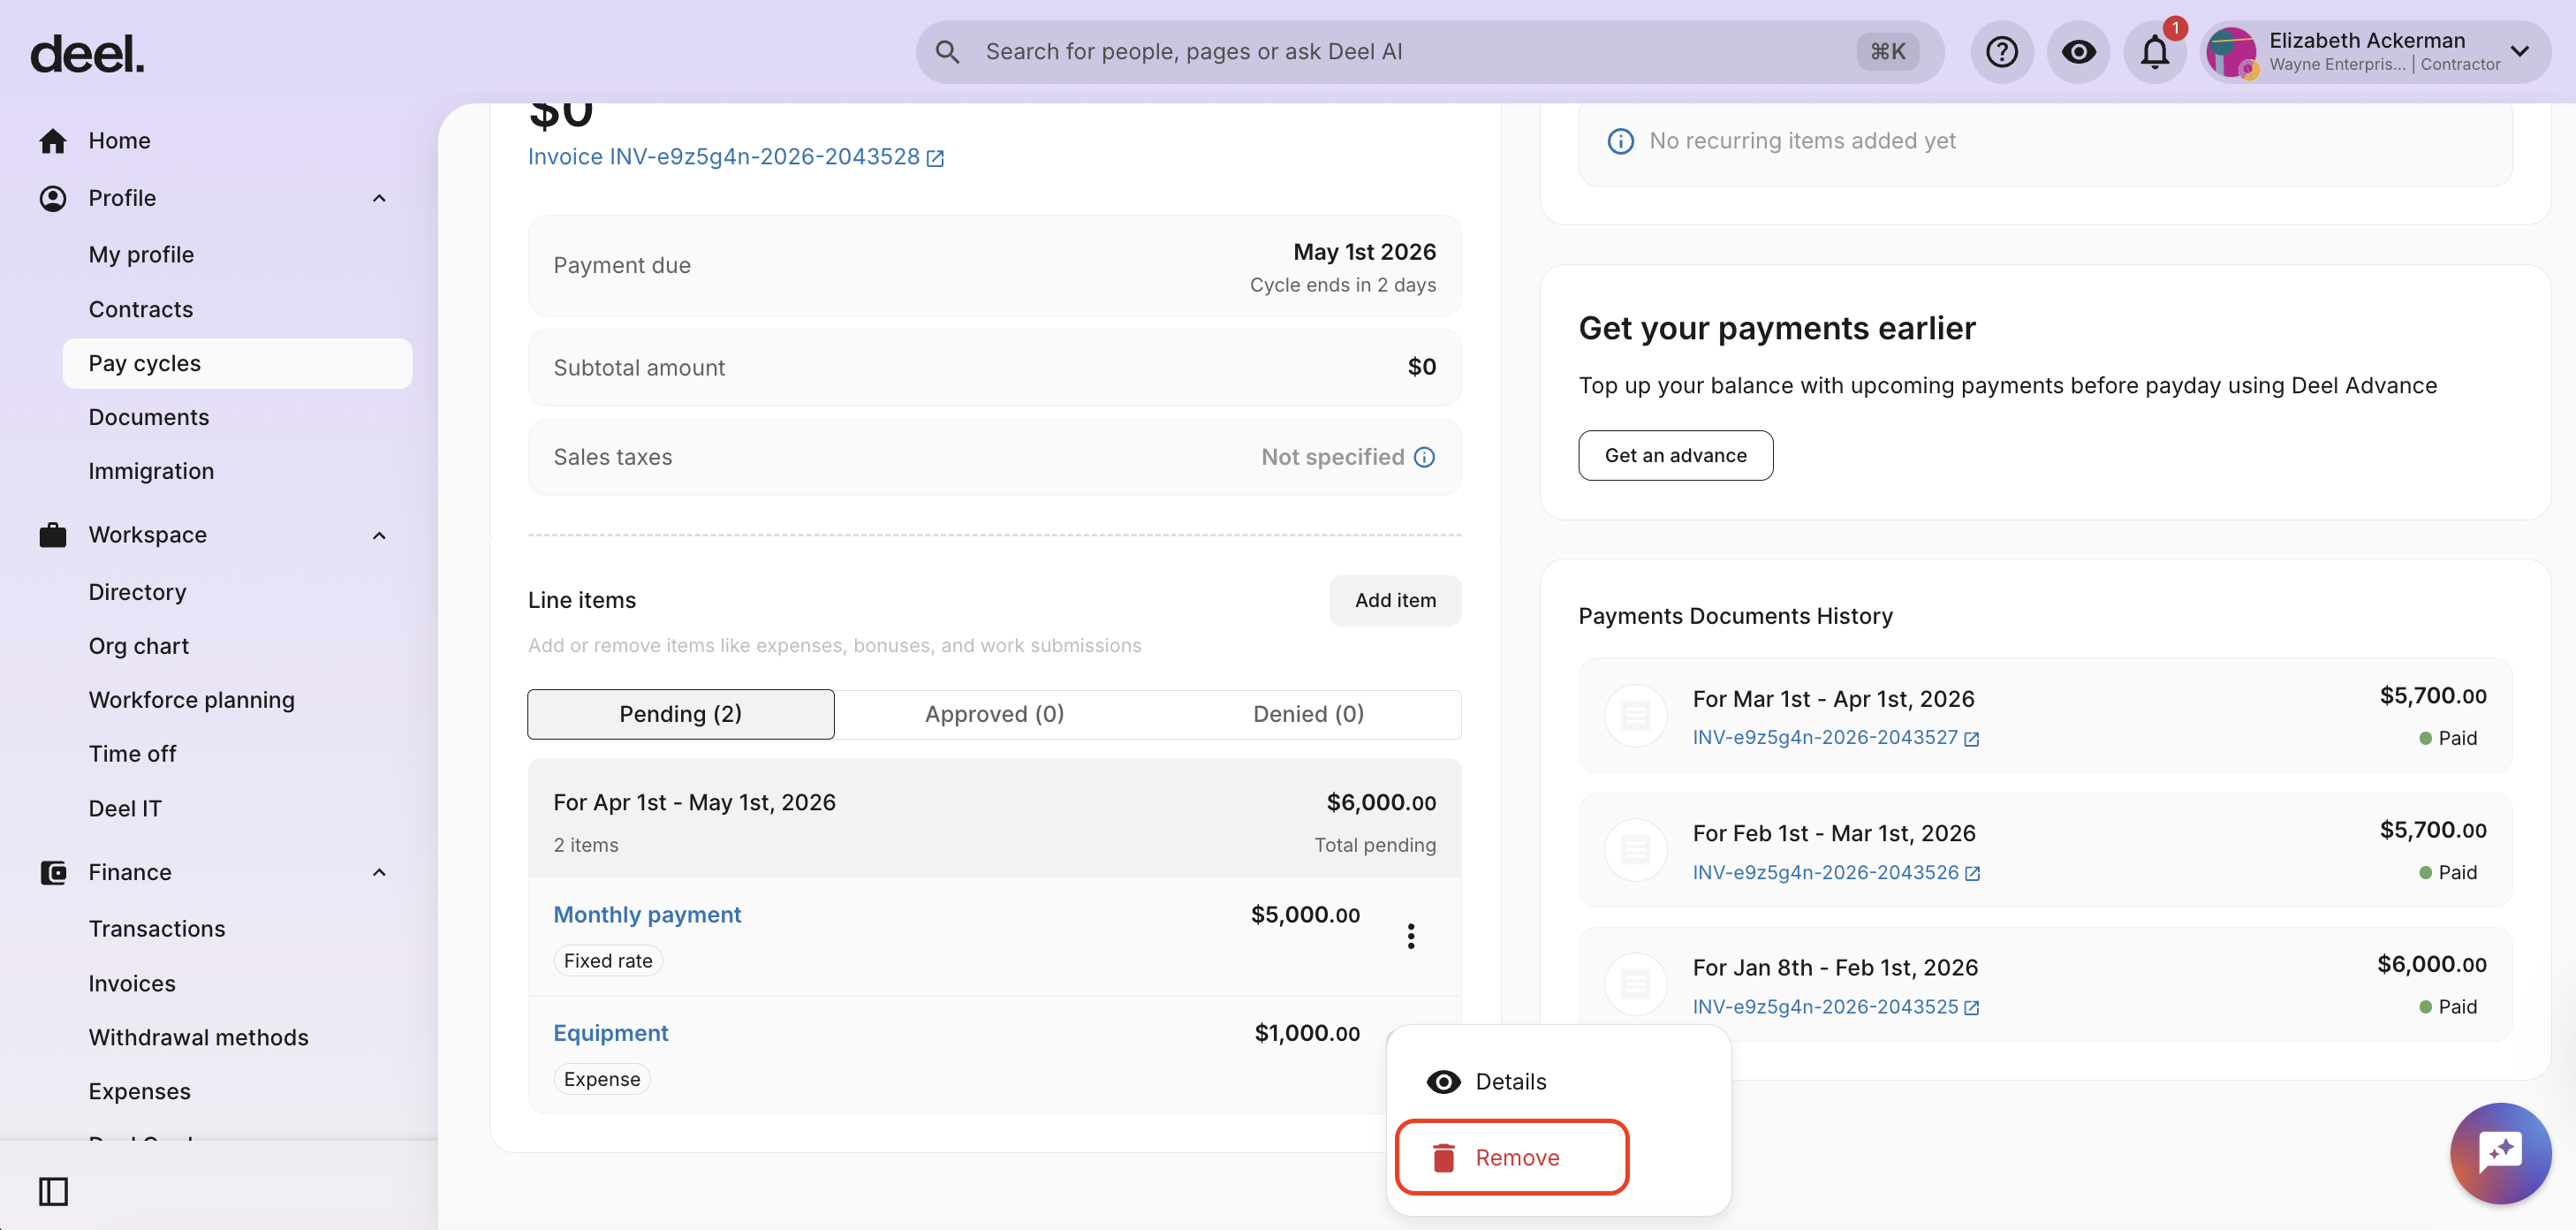The height and width of the screenshot is (1230, 2576).
Task: Click Elizabeth Ackerman's avatar picture
Action: 2230,52
